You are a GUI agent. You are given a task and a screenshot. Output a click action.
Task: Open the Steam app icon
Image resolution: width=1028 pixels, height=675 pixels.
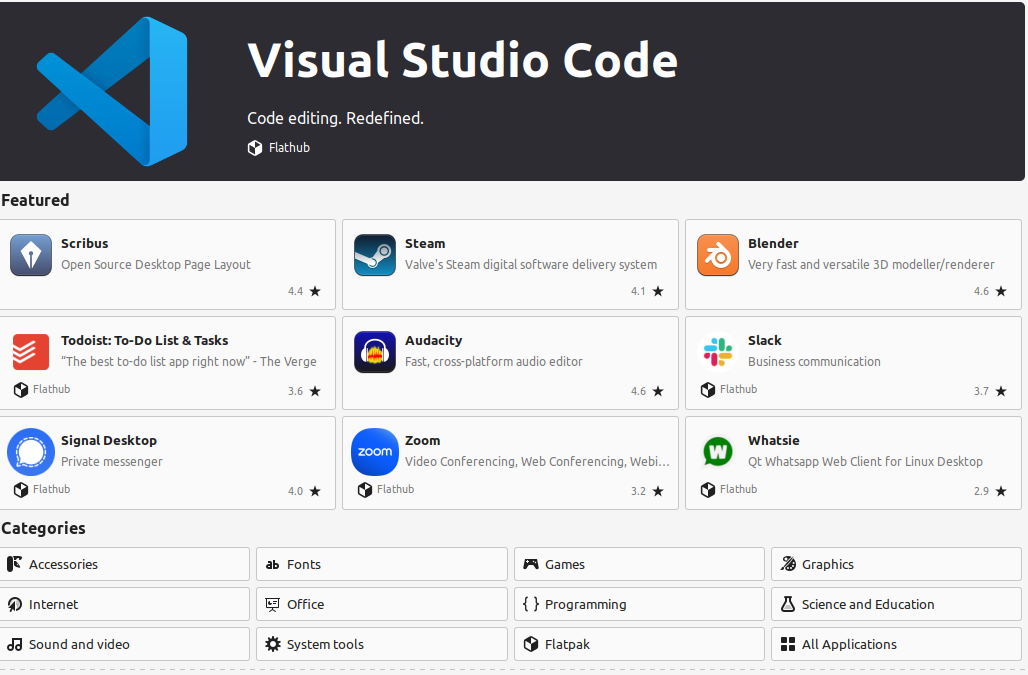pos(375,255)
